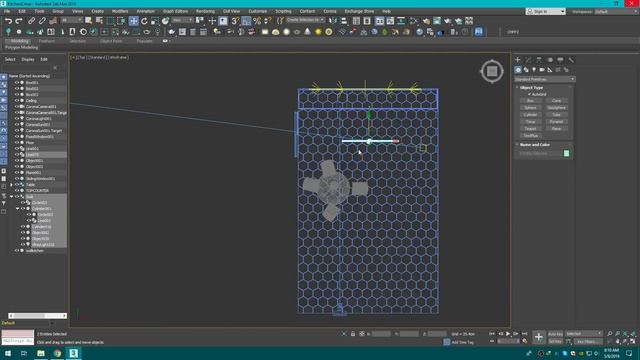
Task: Open the reference coordinate system dropdown
Action: point(182,20)
